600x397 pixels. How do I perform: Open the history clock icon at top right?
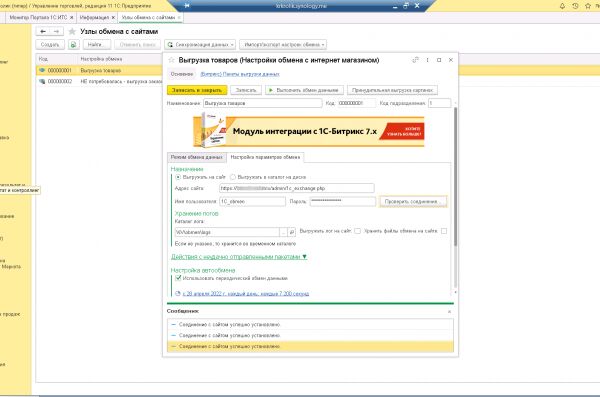tap(575, 6)
